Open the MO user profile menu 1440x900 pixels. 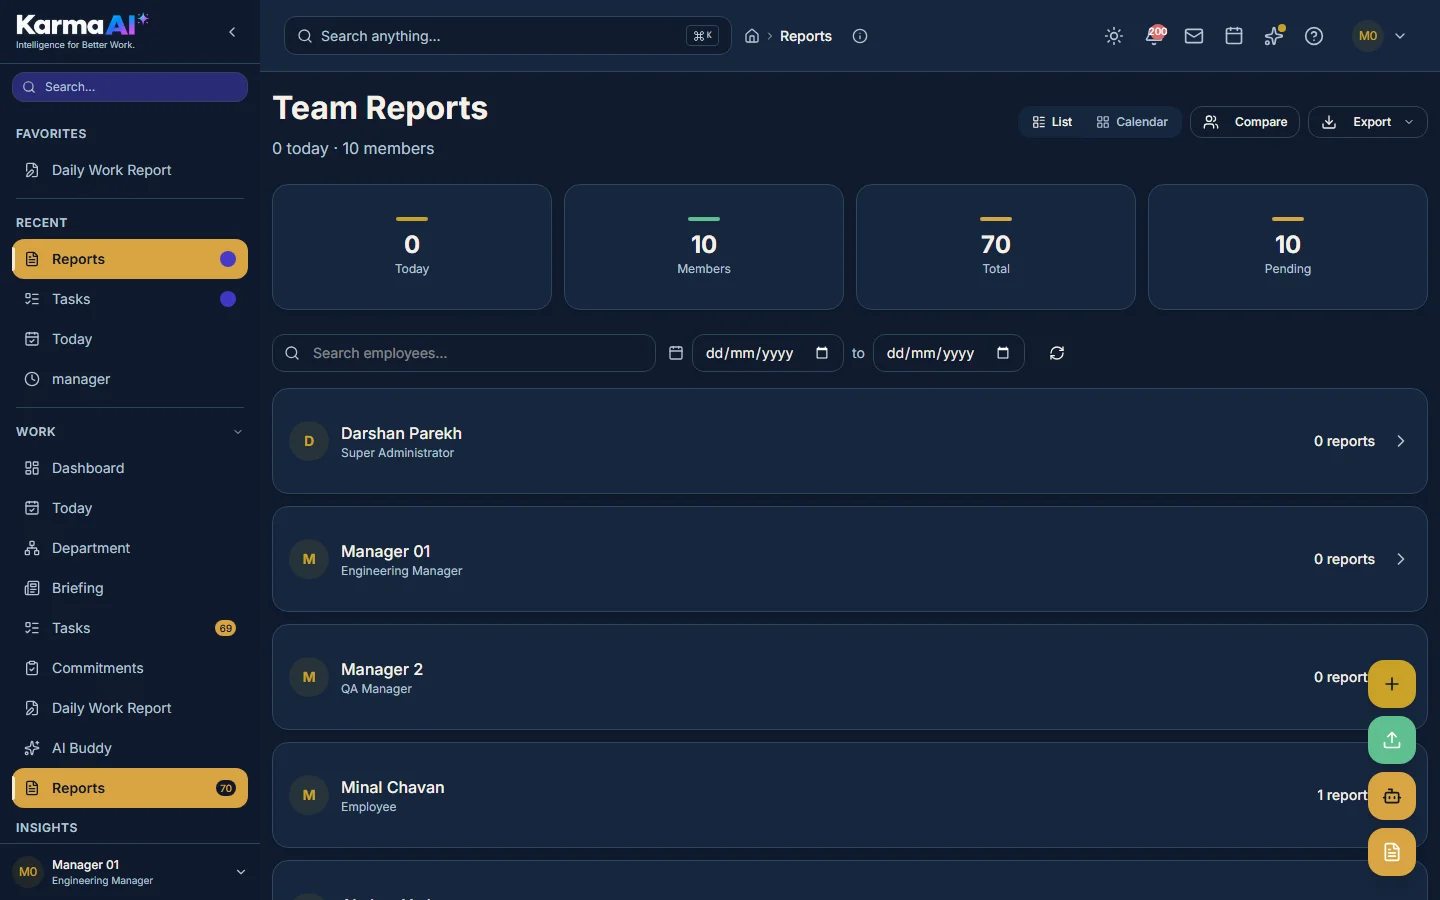1380,36
